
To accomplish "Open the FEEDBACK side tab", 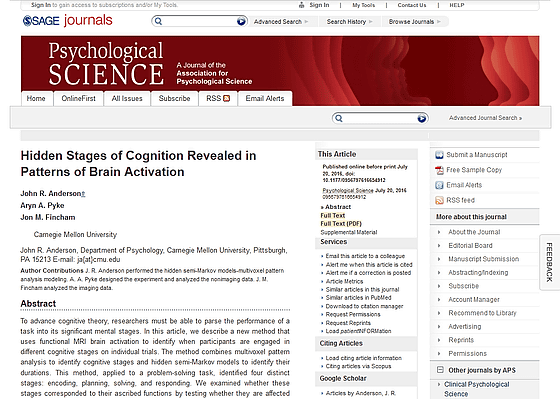I will [549, 262].
